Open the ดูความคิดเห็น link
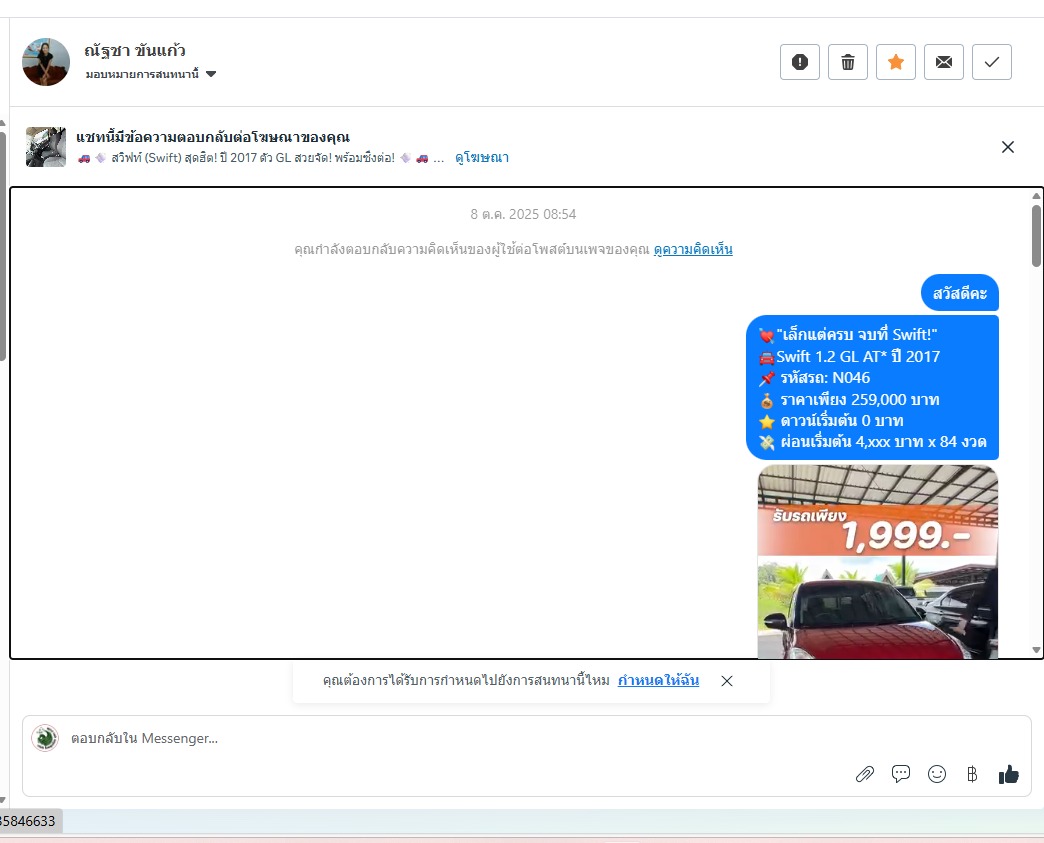1044x843 pixels. pyautogui.click(x=693, y=250)
